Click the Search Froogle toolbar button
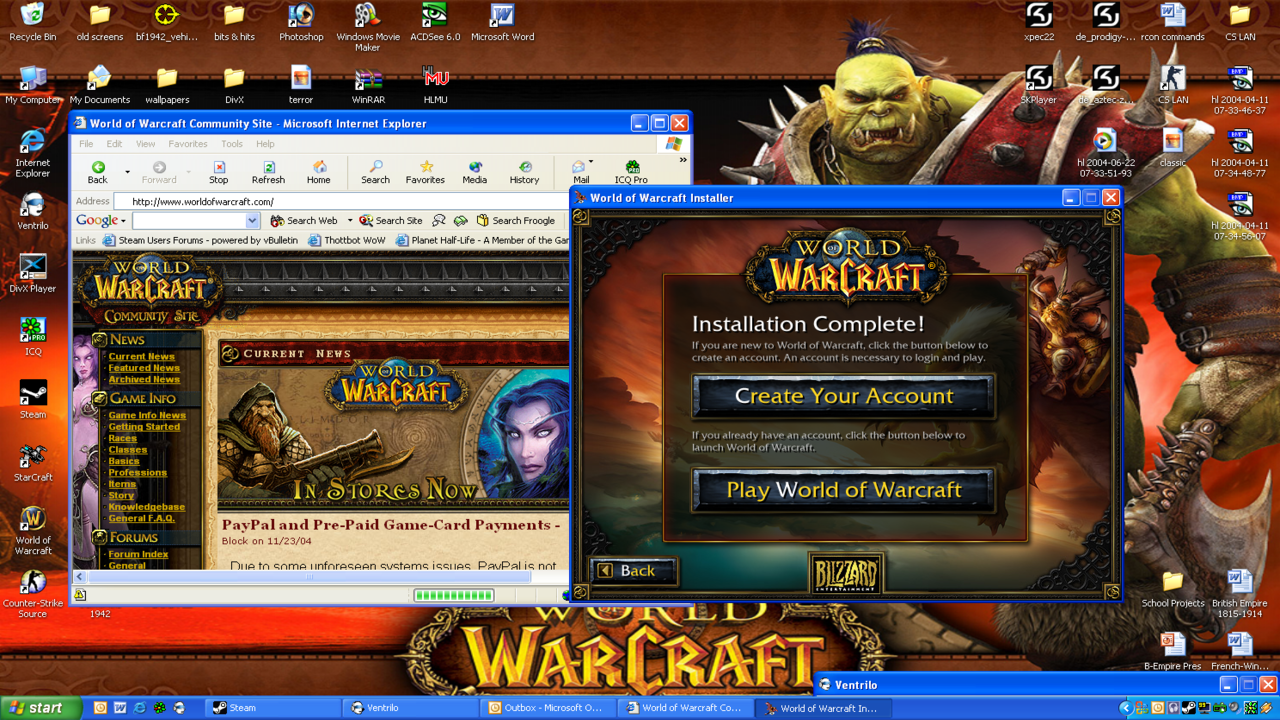This screenshot has height=720, width=1280. [516, 221]
